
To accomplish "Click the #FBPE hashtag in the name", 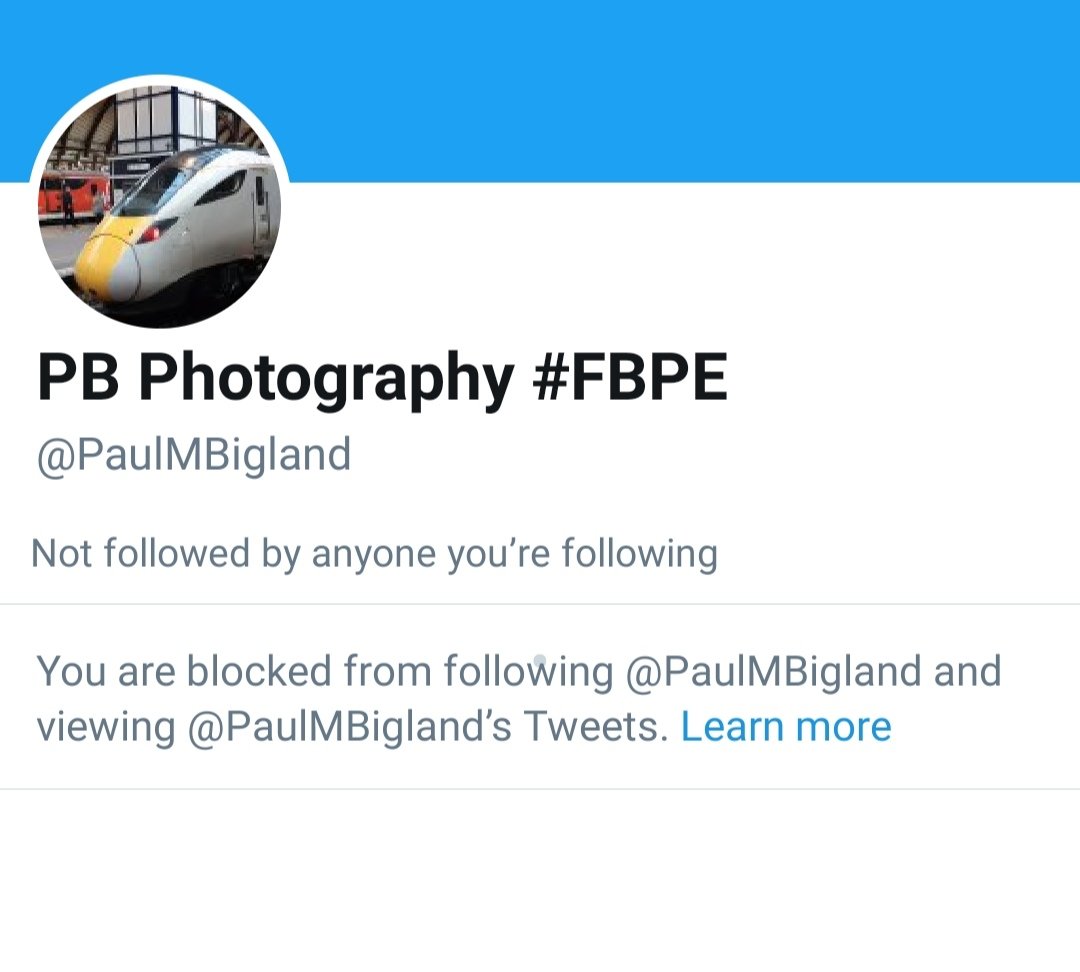I will pos(630,376).
